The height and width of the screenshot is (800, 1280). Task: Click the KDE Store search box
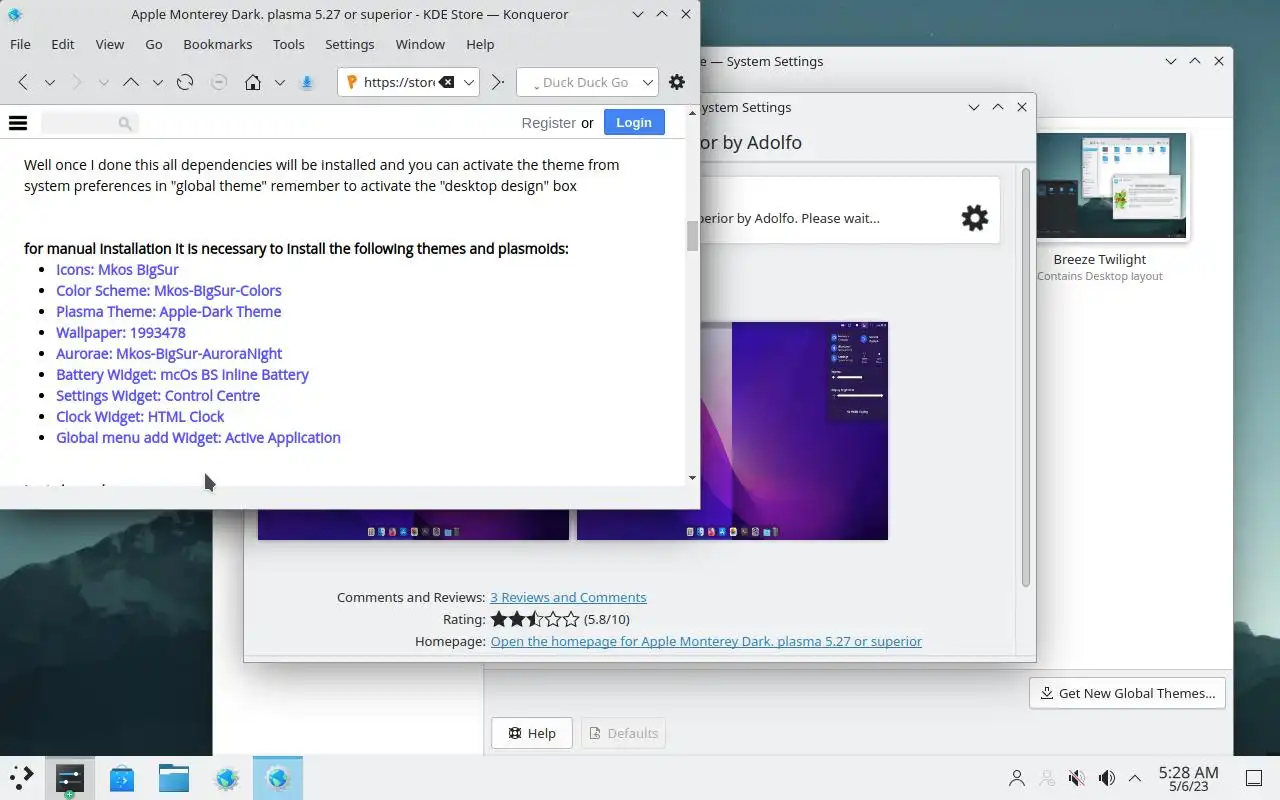click(89, 123)
